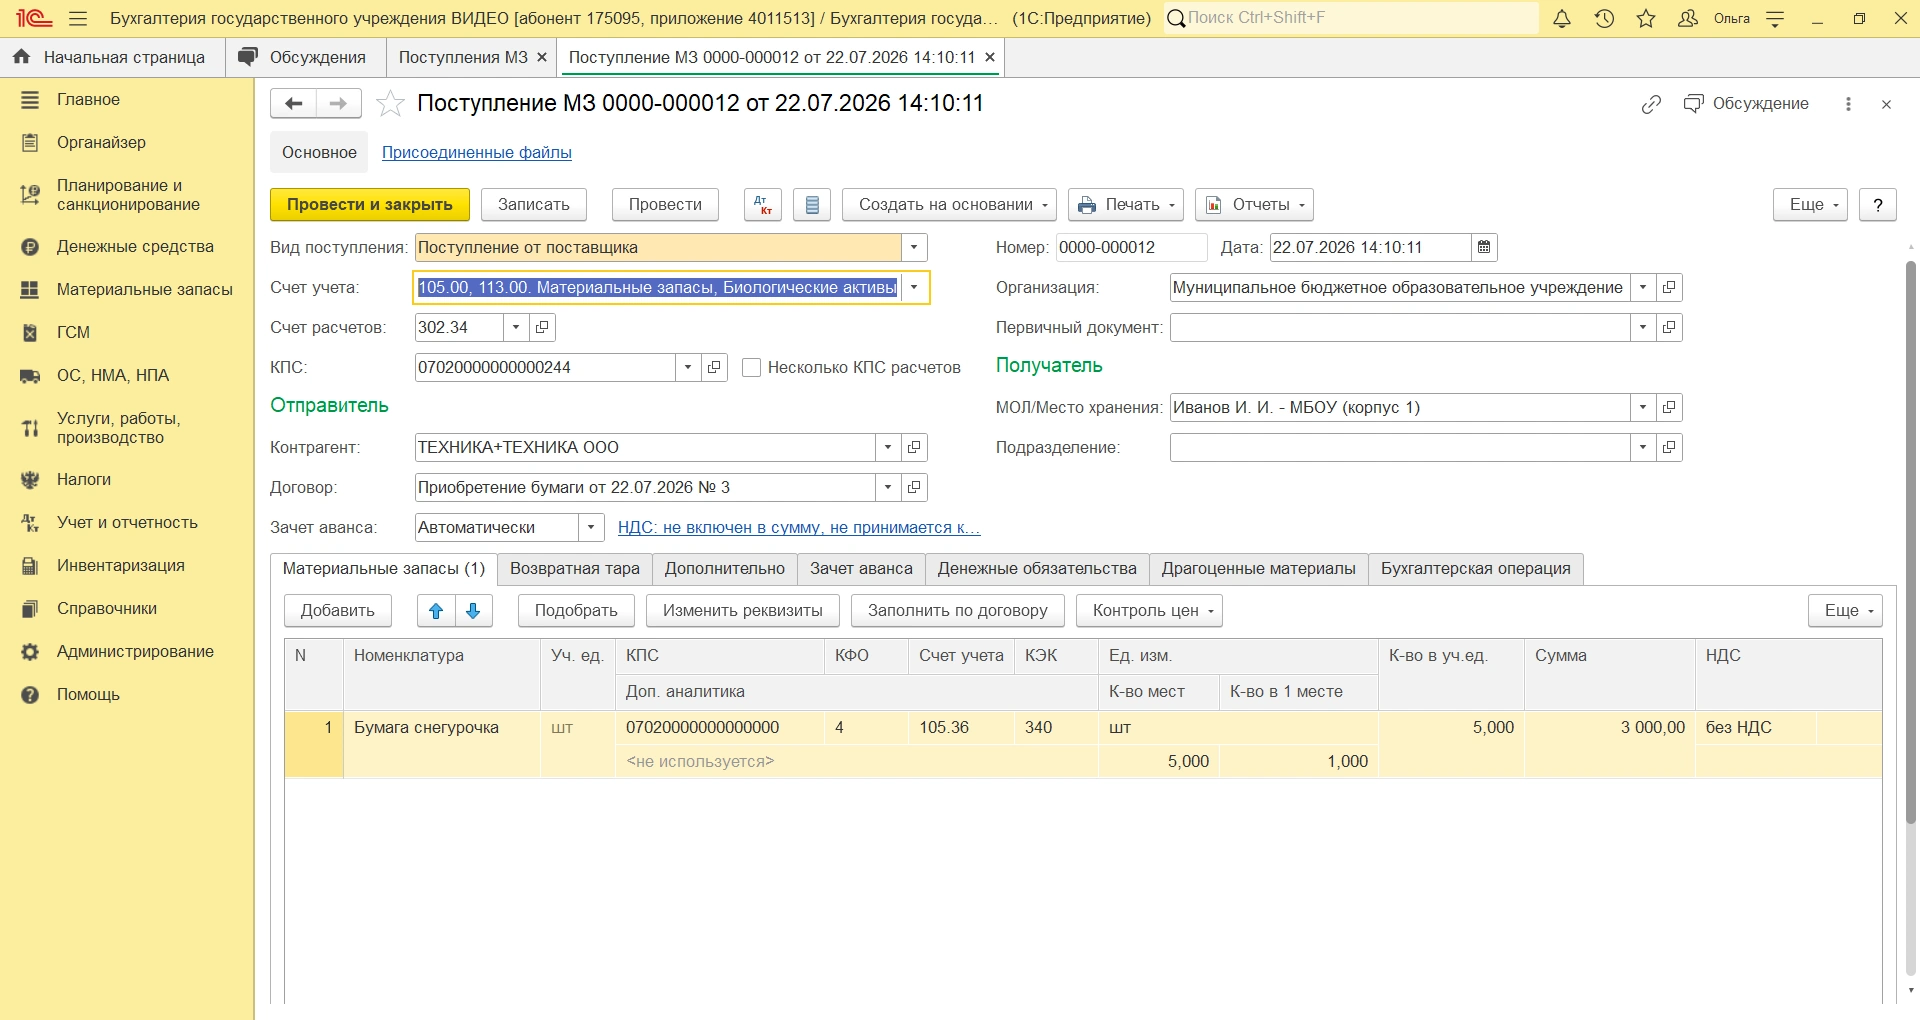Click help question mark button
1920x1020 pixels.
coord(1878,205)
